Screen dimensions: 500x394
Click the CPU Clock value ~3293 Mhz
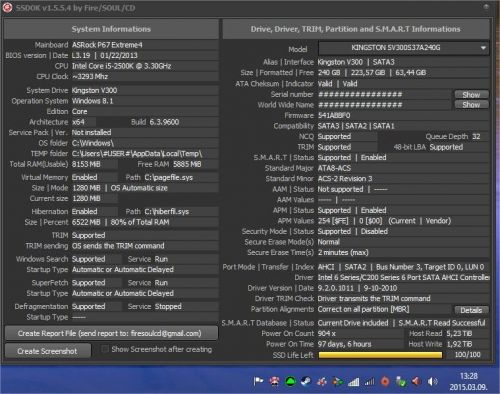tap(90, 76)
